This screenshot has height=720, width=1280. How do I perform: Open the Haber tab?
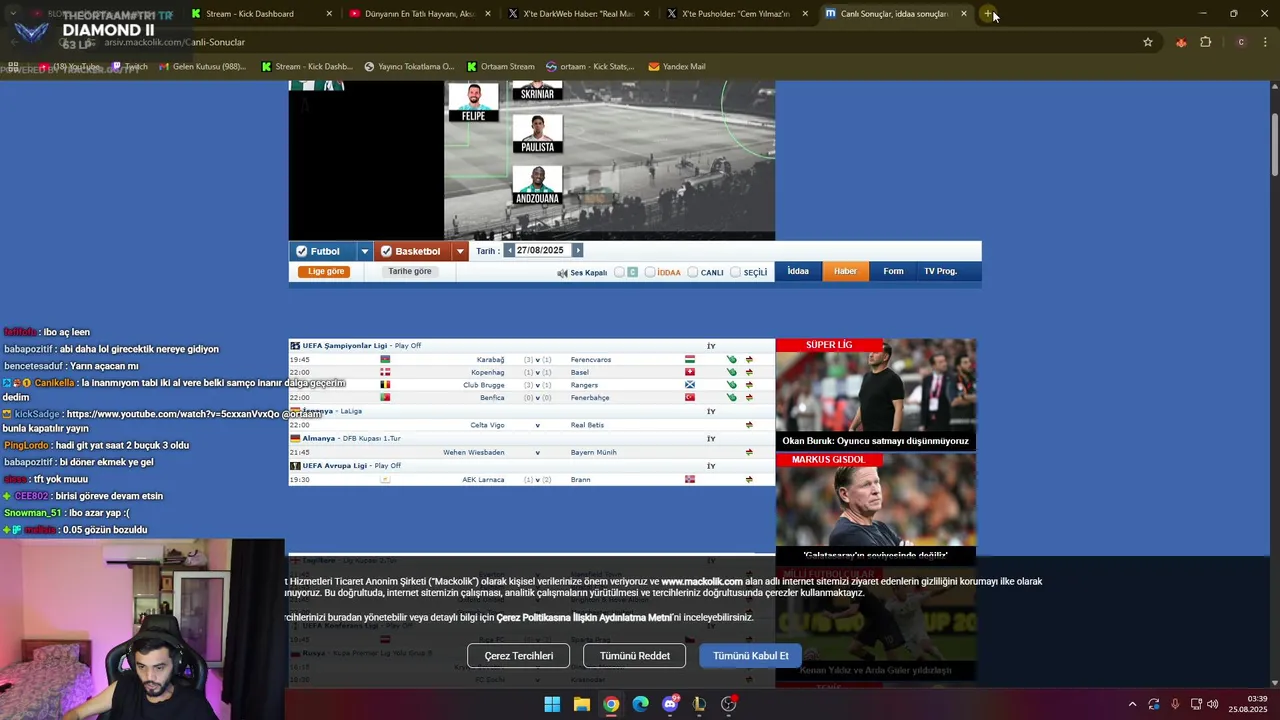[x=845, y=271]
